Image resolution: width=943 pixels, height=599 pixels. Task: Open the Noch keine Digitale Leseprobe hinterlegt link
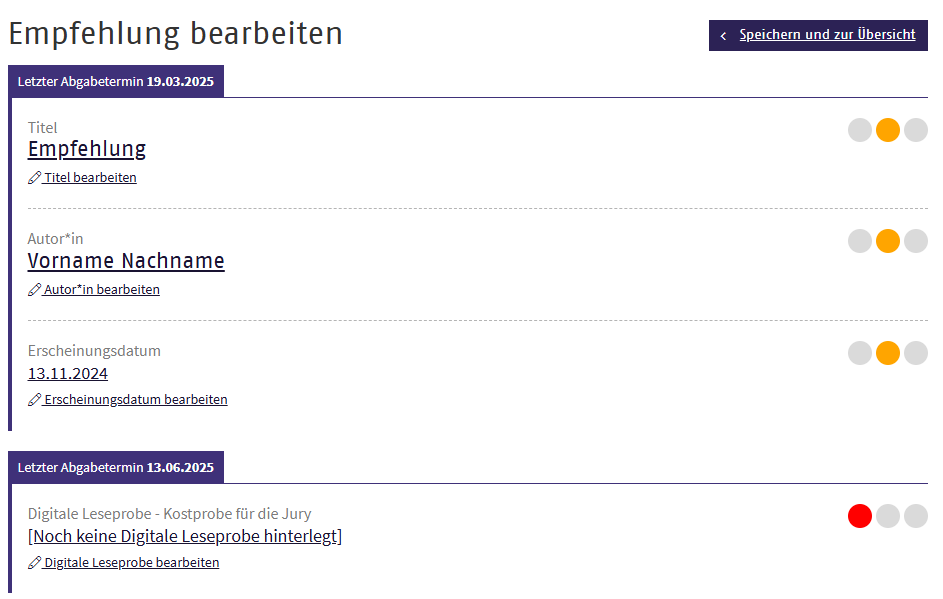[x=185, y=536]
